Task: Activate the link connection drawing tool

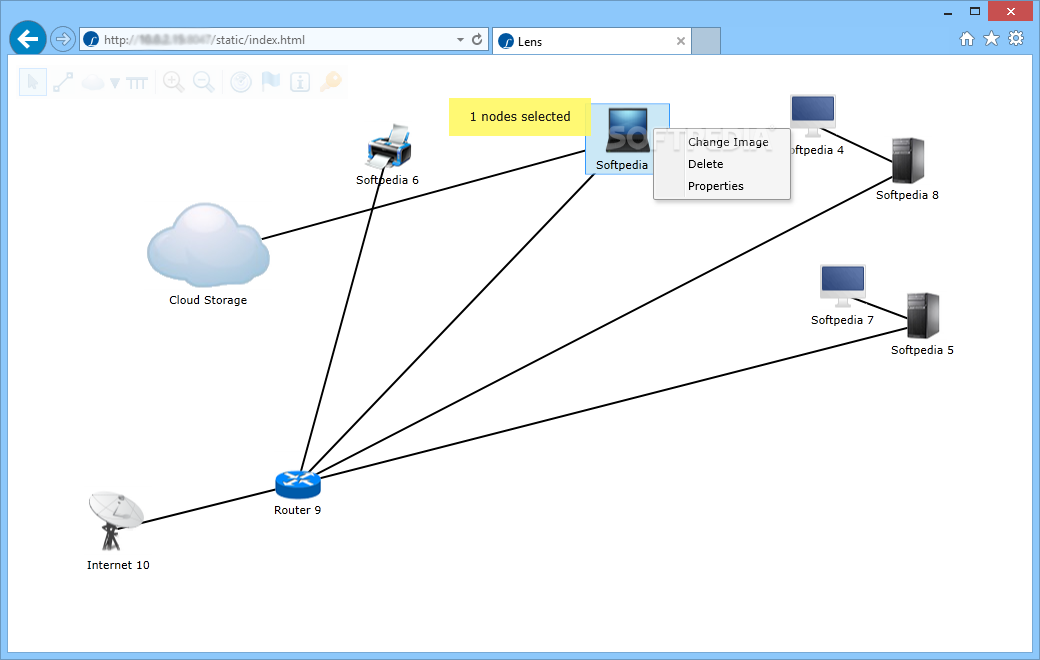Action: [x=63, y=82]
